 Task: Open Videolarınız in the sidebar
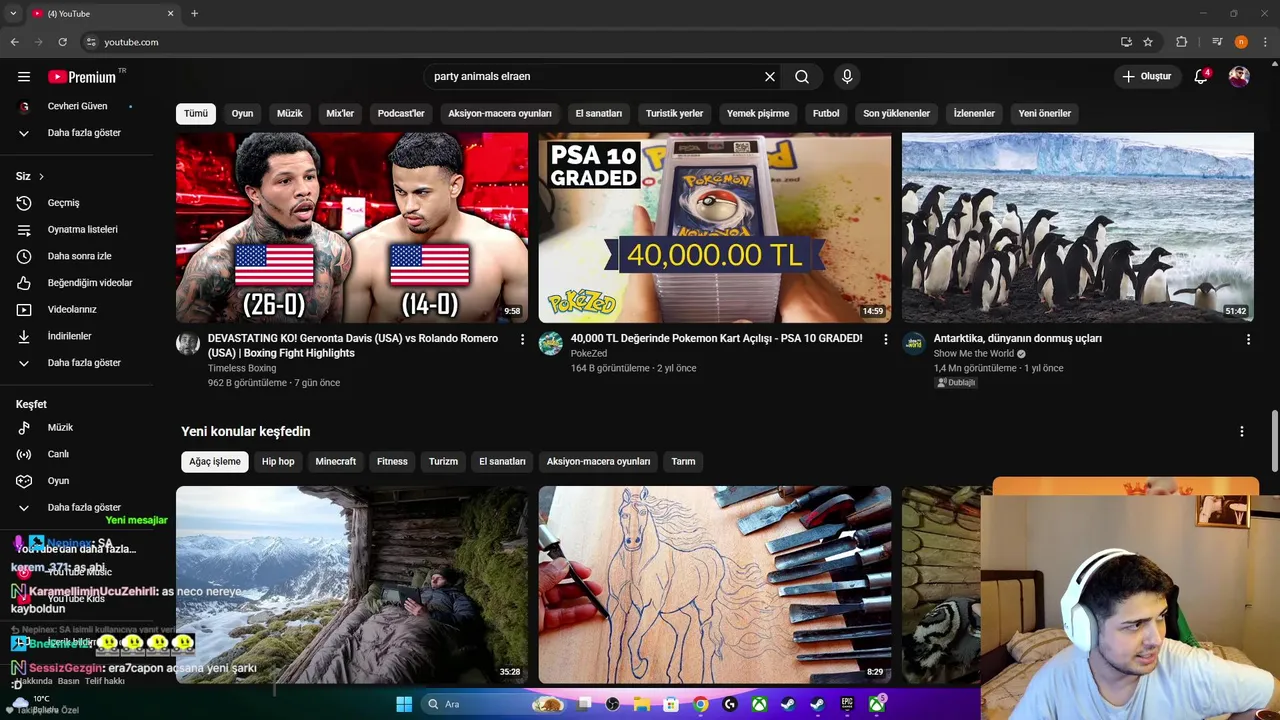77,310
